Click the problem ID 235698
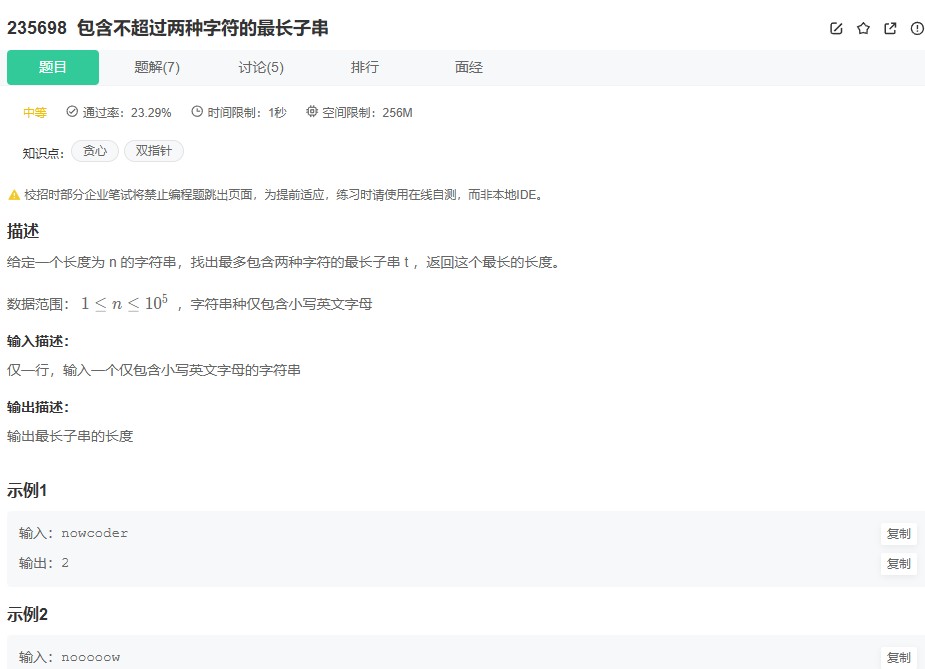 (x=37, y=28)
